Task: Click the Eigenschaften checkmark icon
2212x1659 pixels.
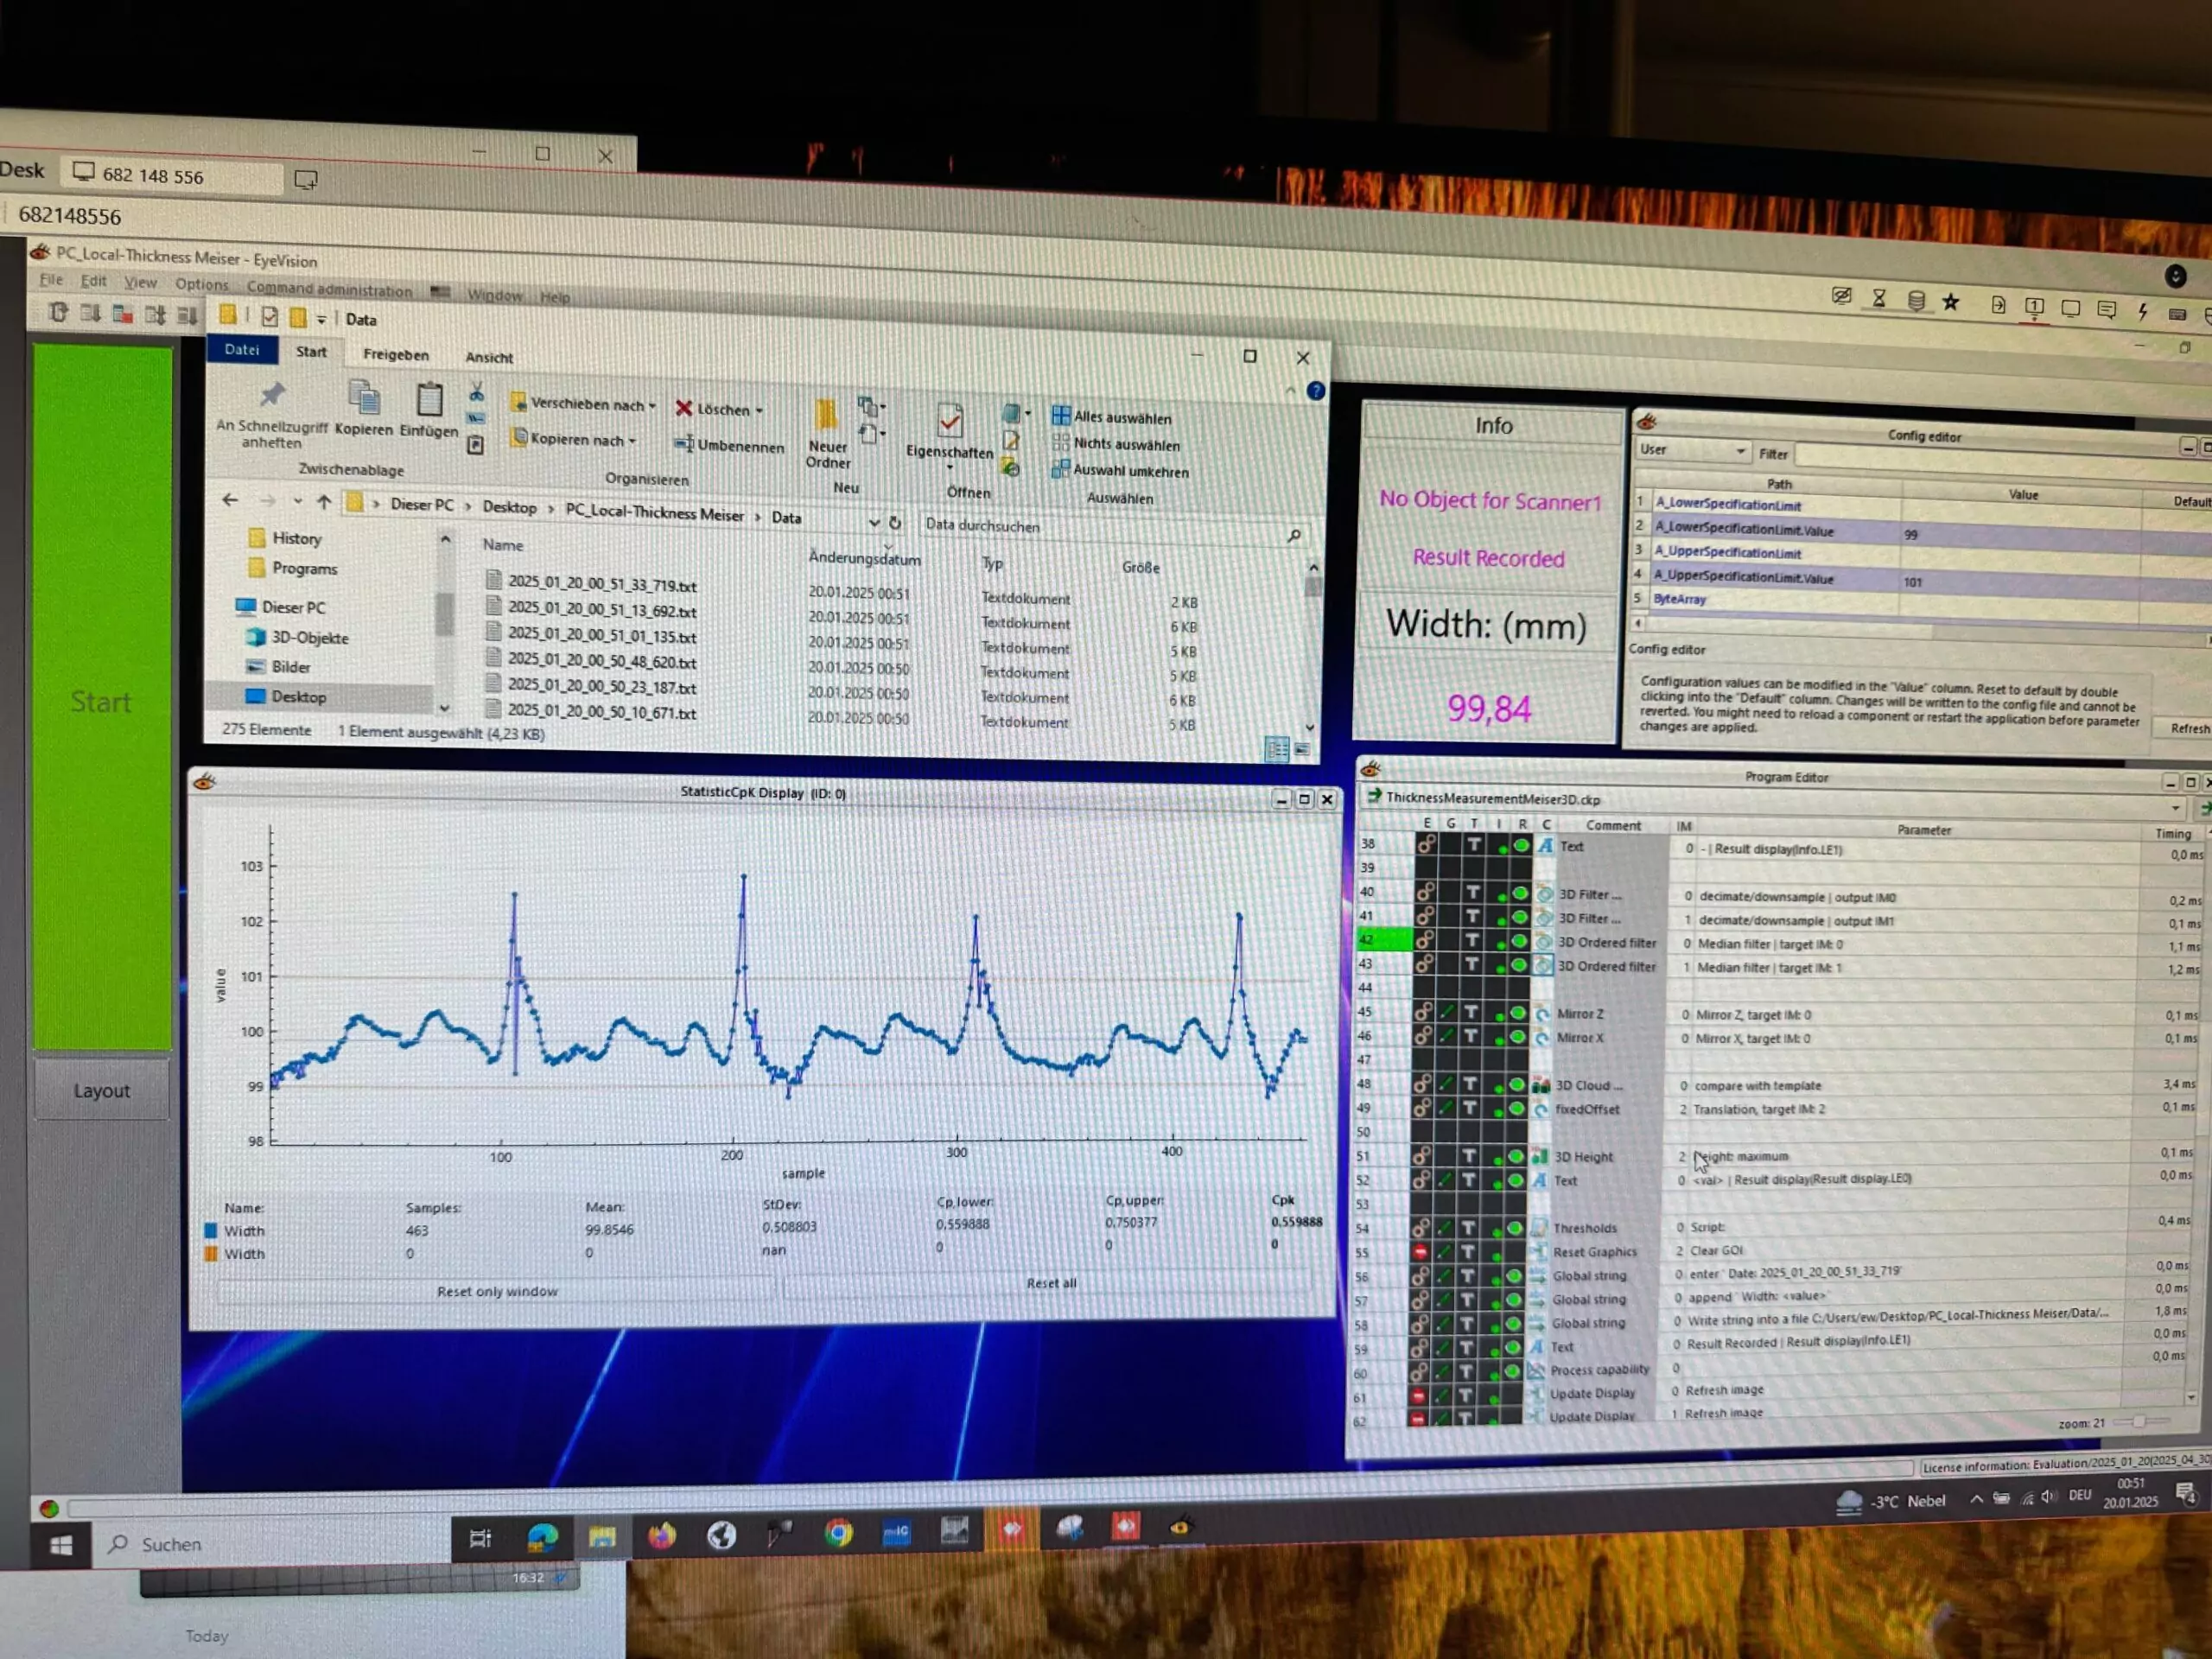Action: [950, 420]
